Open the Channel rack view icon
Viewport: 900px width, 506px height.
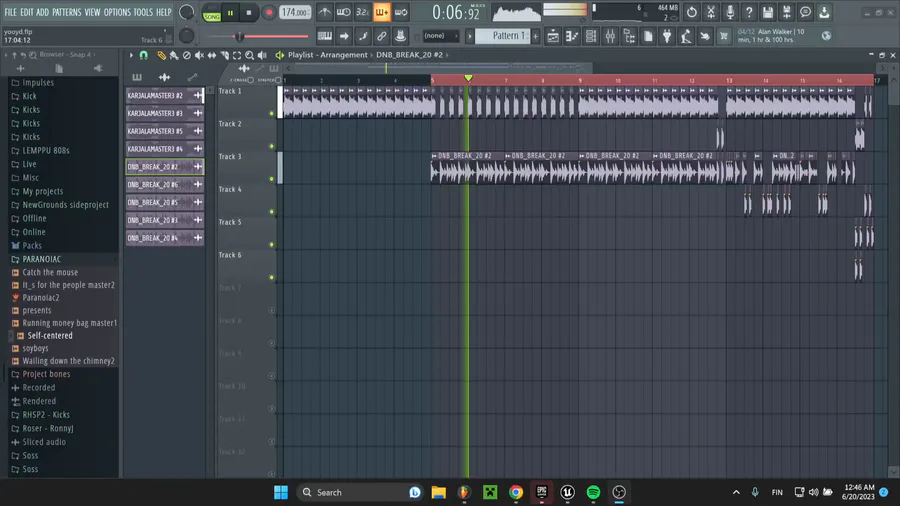[x=591, y=36]
